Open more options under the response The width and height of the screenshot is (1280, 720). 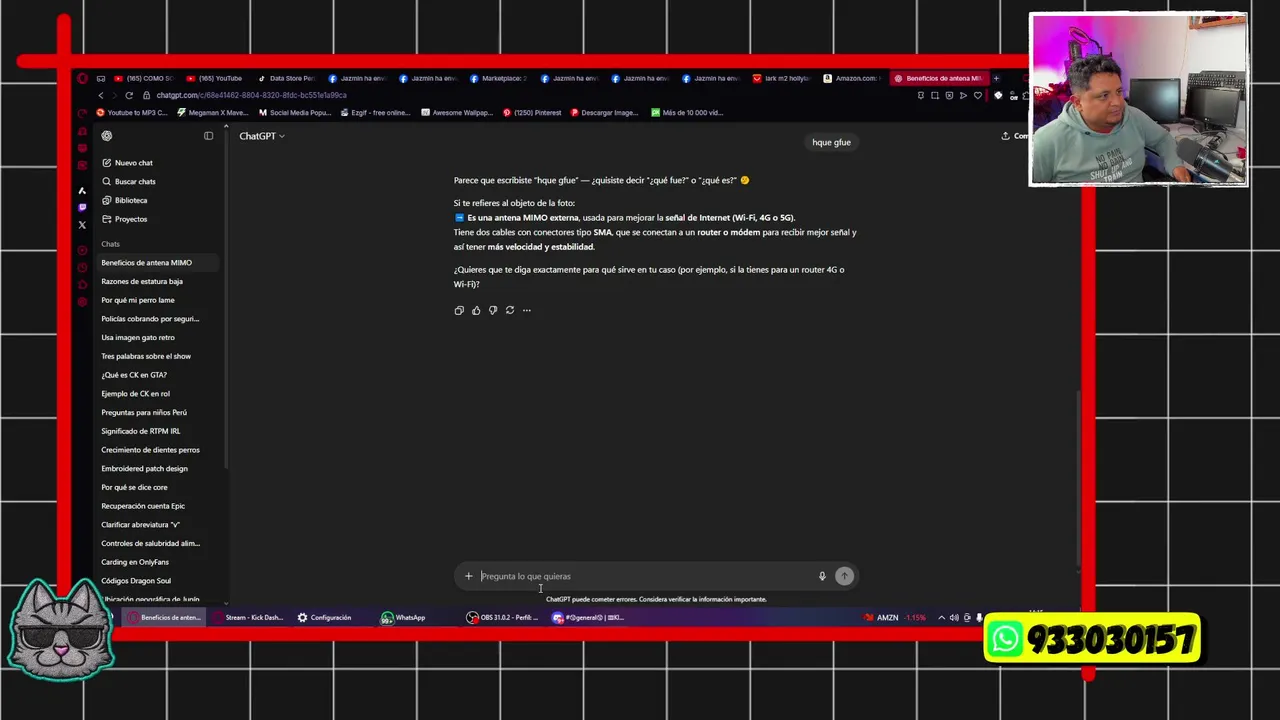click(x=527, y=310)
